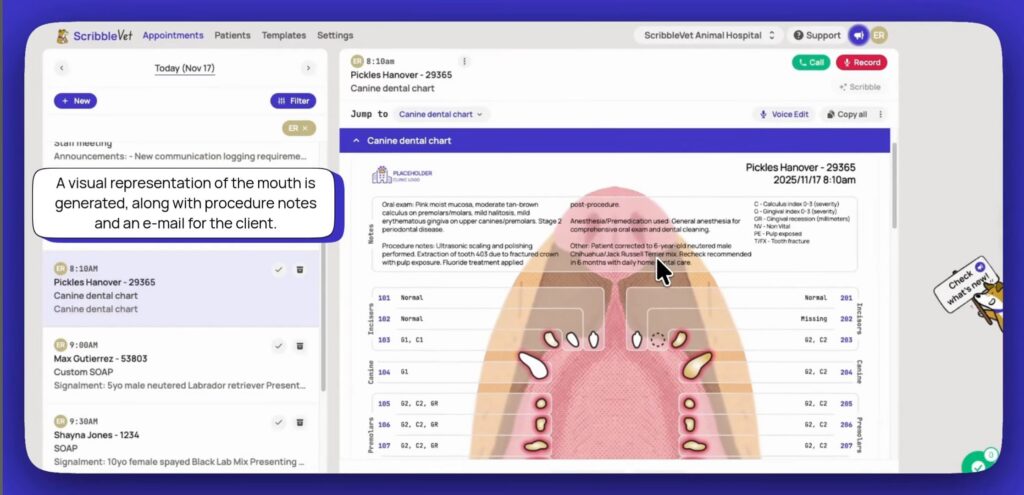Screen dimensions: 1024x495
Task: Click tooth number 204 label
Action: [846, 372]
